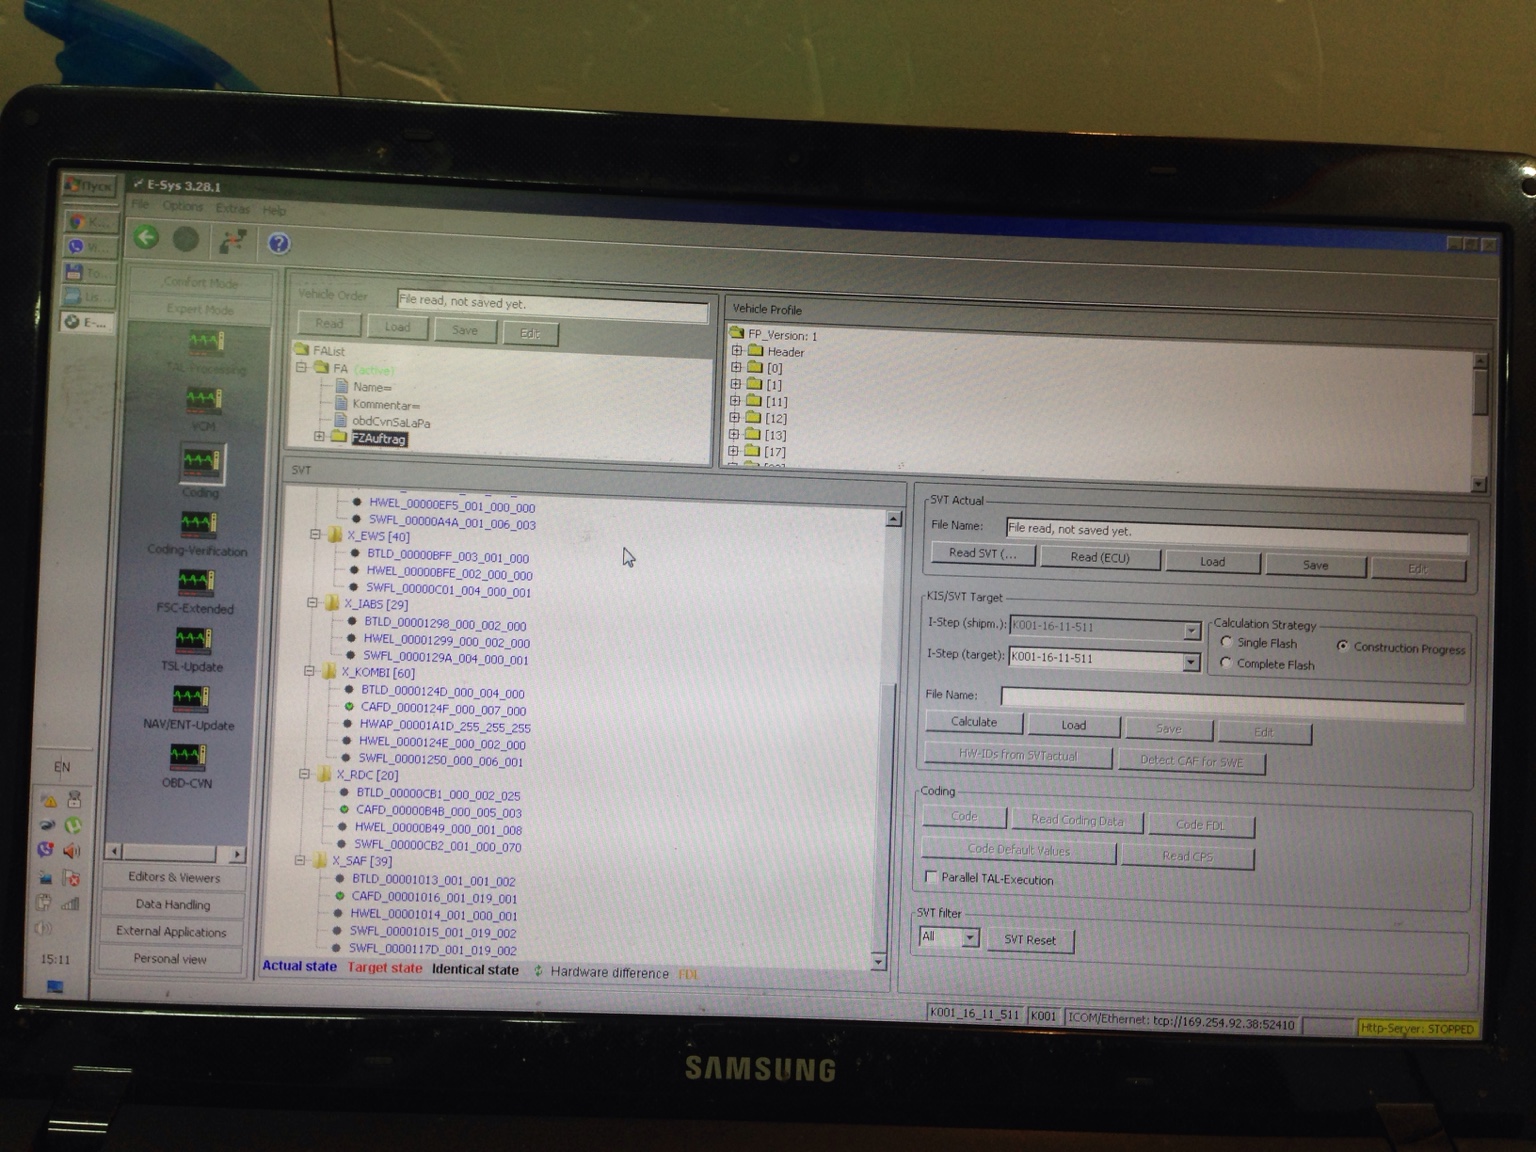This screenshot has height=1152, width=1536.
Task: Click the round forward toolbar icon
Action: click(186, 239)
